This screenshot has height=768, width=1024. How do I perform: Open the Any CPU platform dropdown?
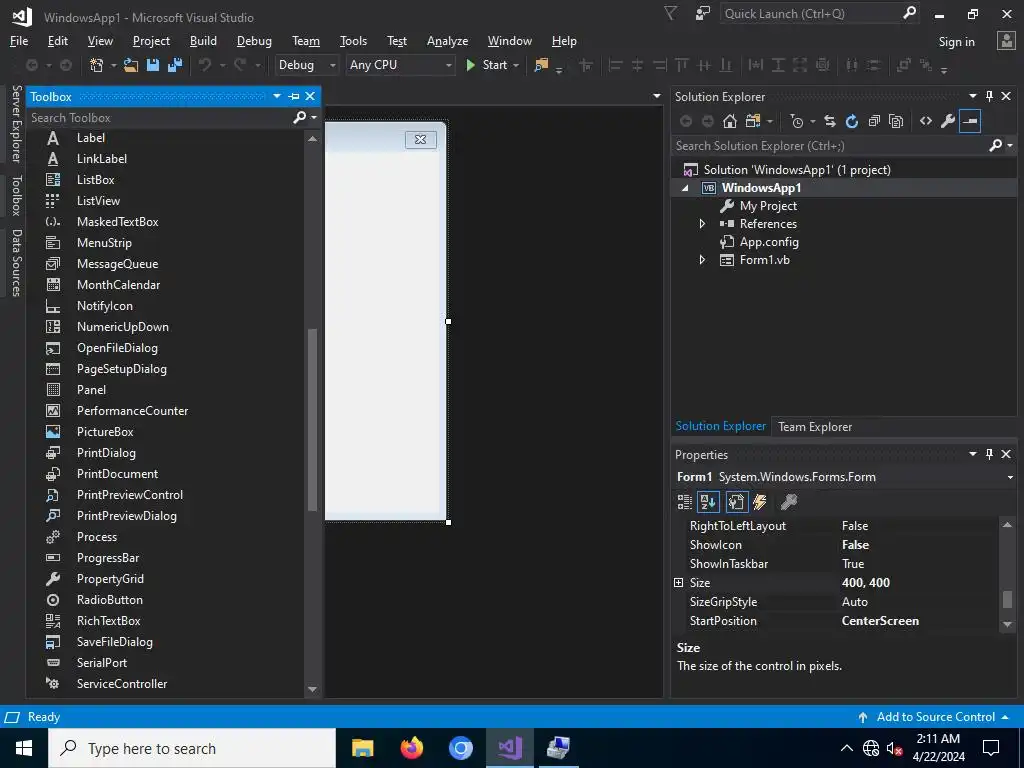pyautogui.click(x=448, y=65)
